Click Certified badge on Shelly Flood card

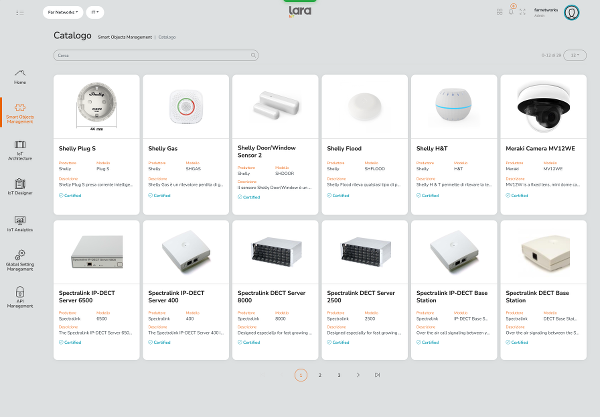tap(338, 195)
